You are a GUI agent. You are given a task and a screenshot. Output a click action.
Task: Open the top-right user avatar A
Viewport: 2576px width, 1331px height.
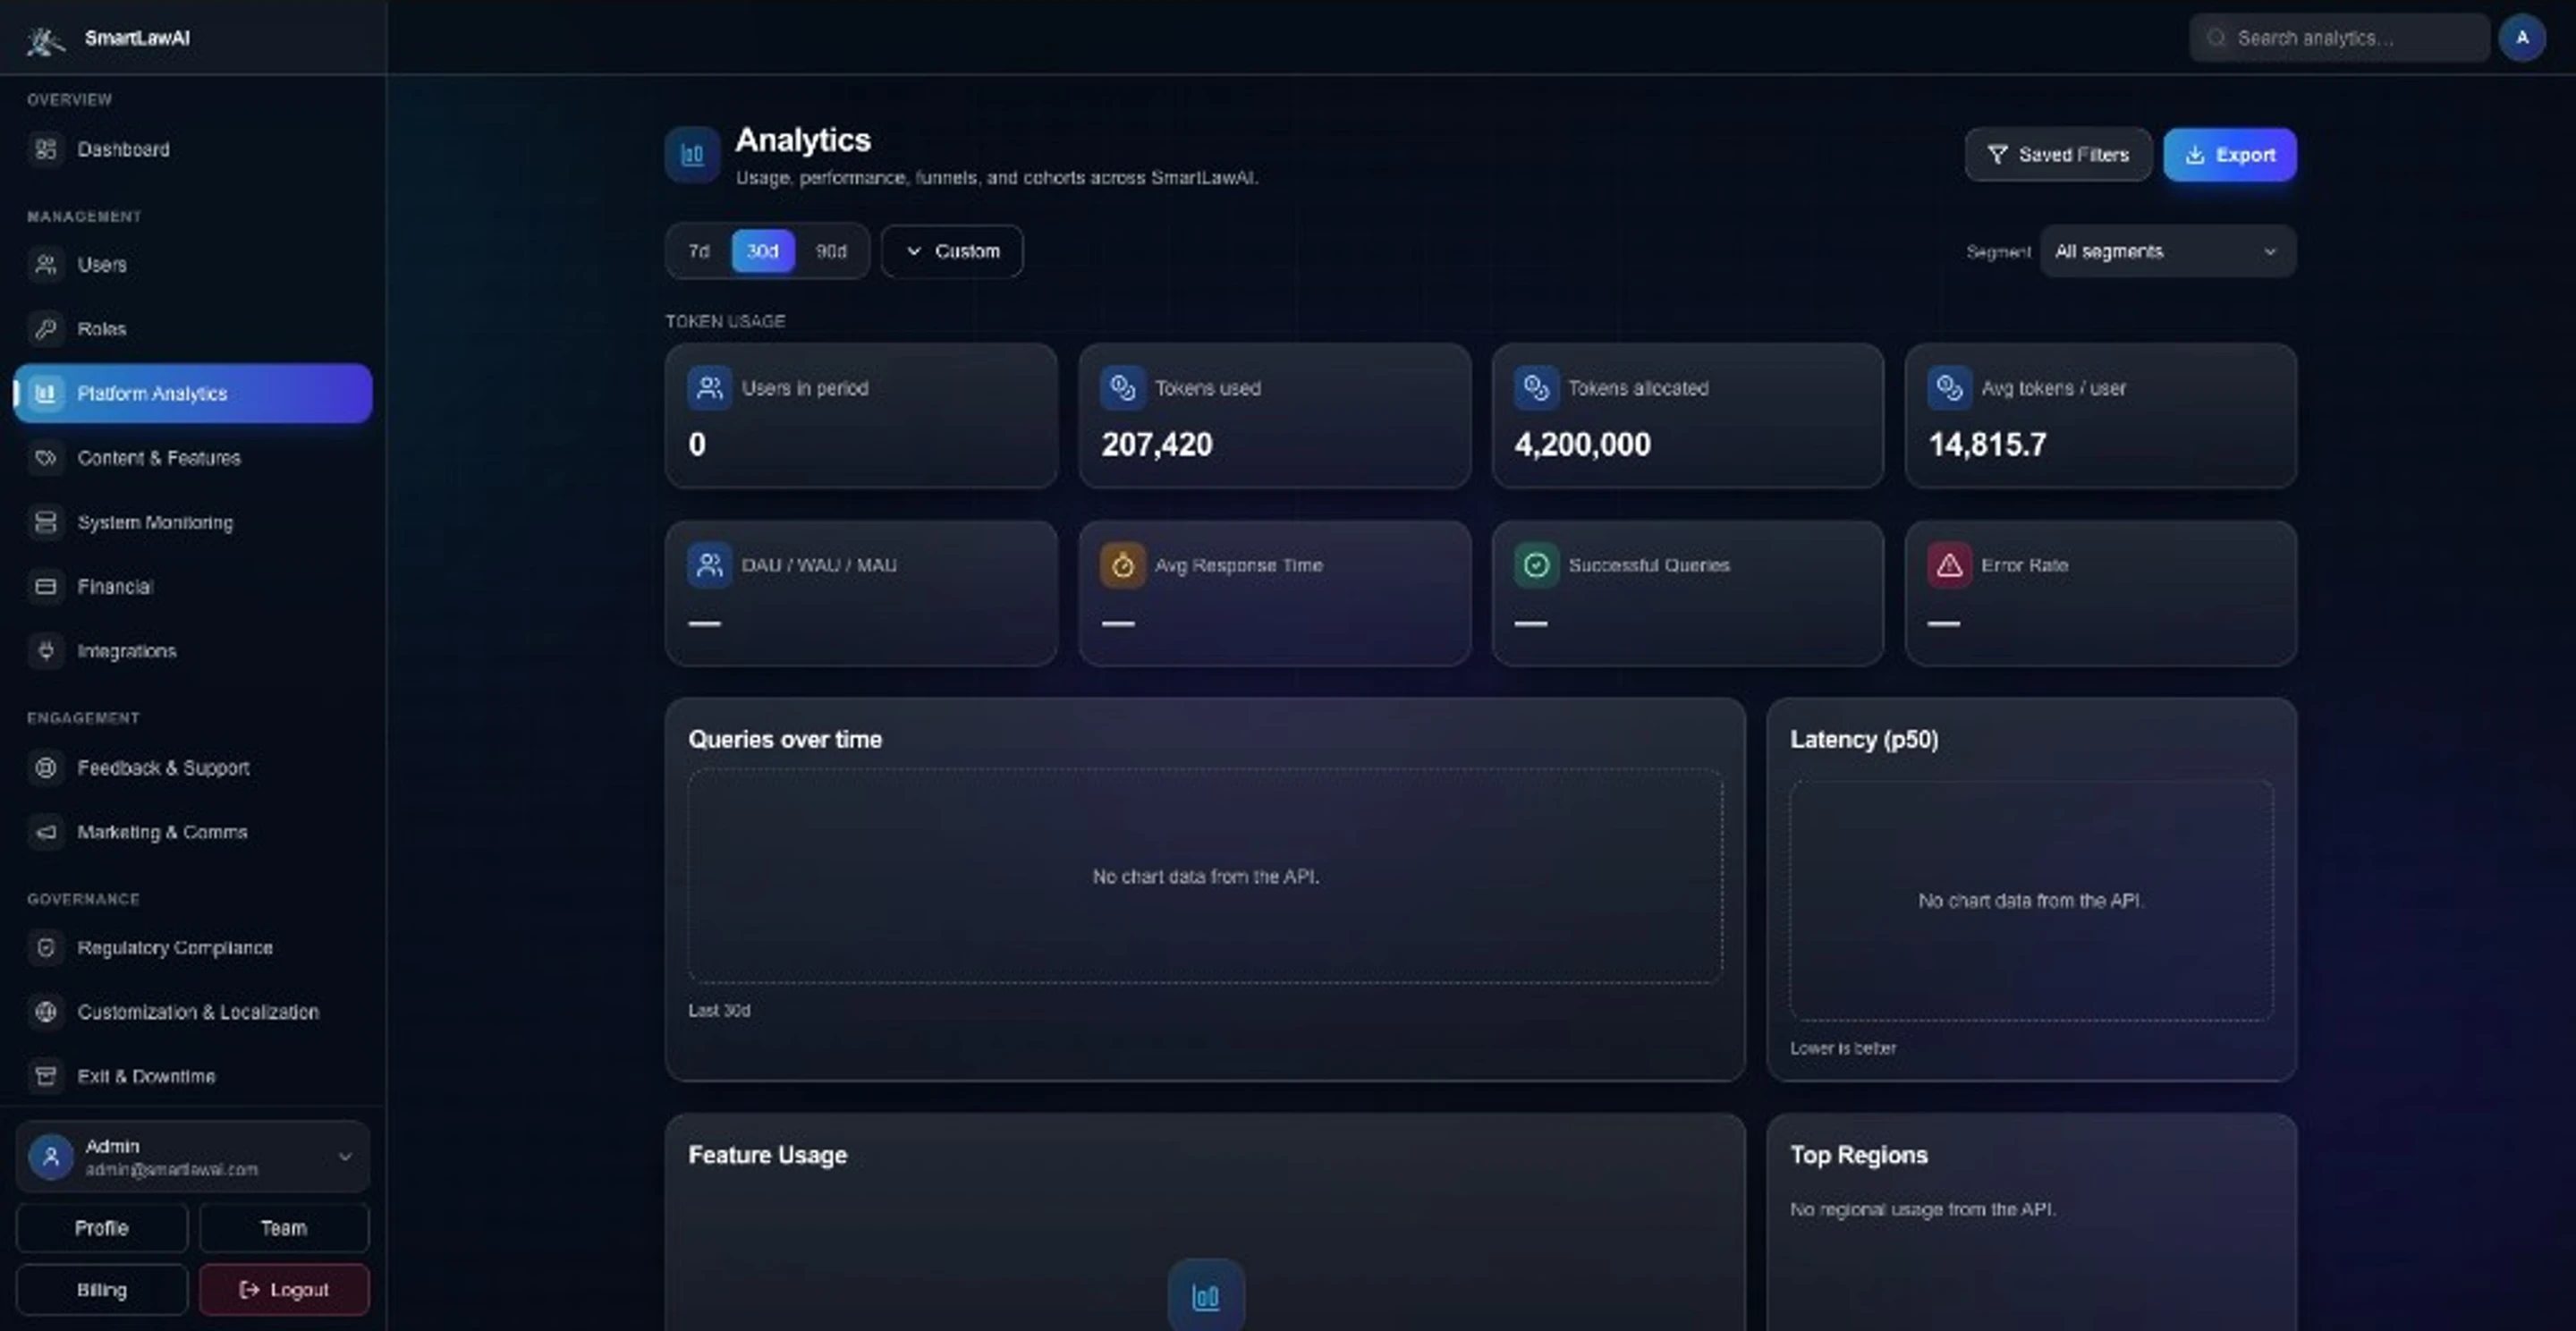coord(2521,38)
